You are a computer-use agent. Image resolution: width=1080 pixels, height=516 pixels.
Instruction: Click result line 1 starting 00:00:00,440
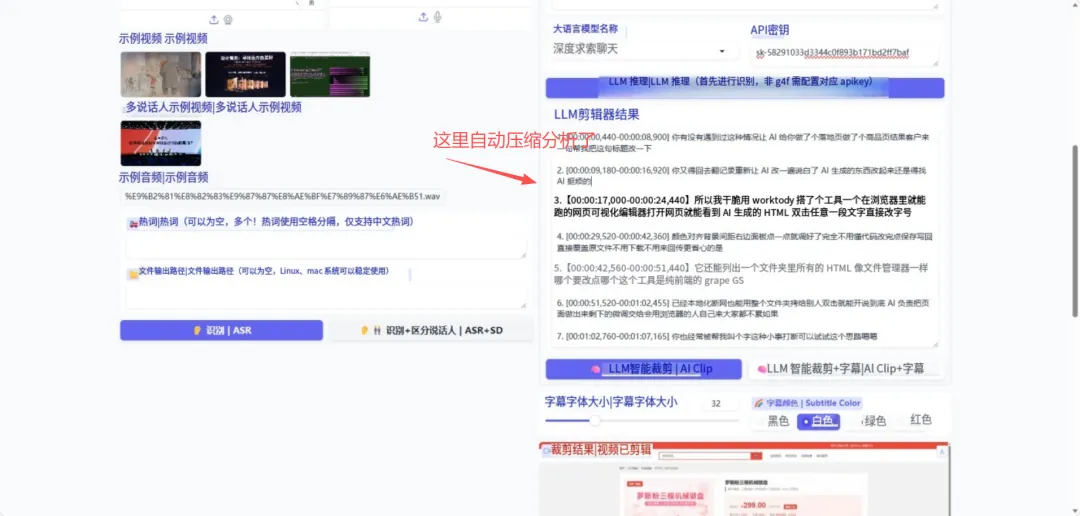[x=744, y=143]
